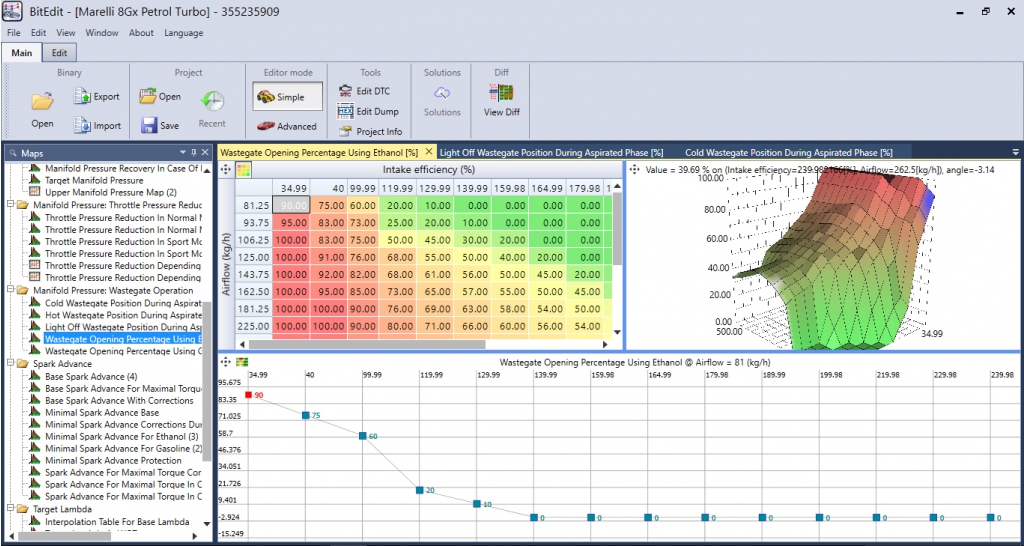Screen dimensions: 1024x546
Task: Collapse the Target Lambda folder
Action: pos(10,509)
